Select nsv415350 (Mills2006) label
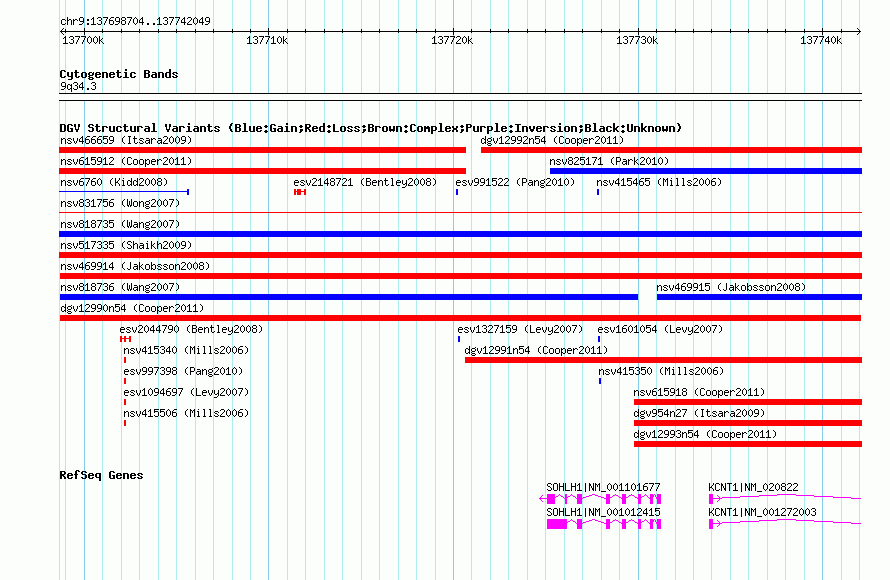Screen dimensions: 890x580 coord(661,371)
